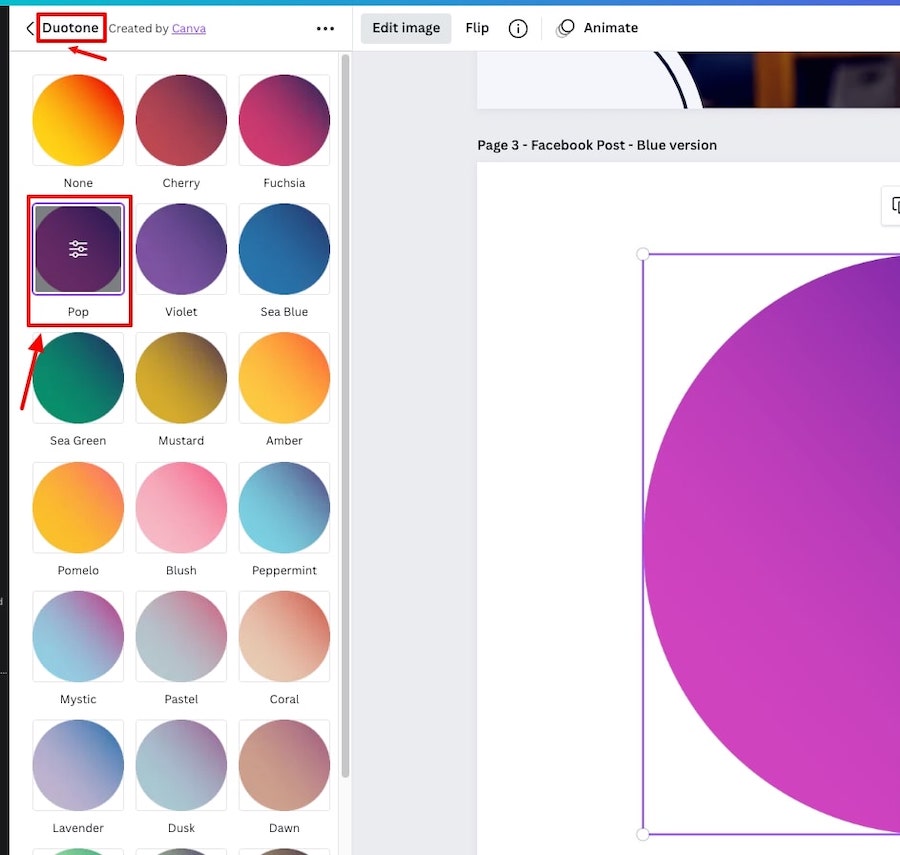
Task: Apply the Sea Green duotone preset
Action: pos(78,378)
